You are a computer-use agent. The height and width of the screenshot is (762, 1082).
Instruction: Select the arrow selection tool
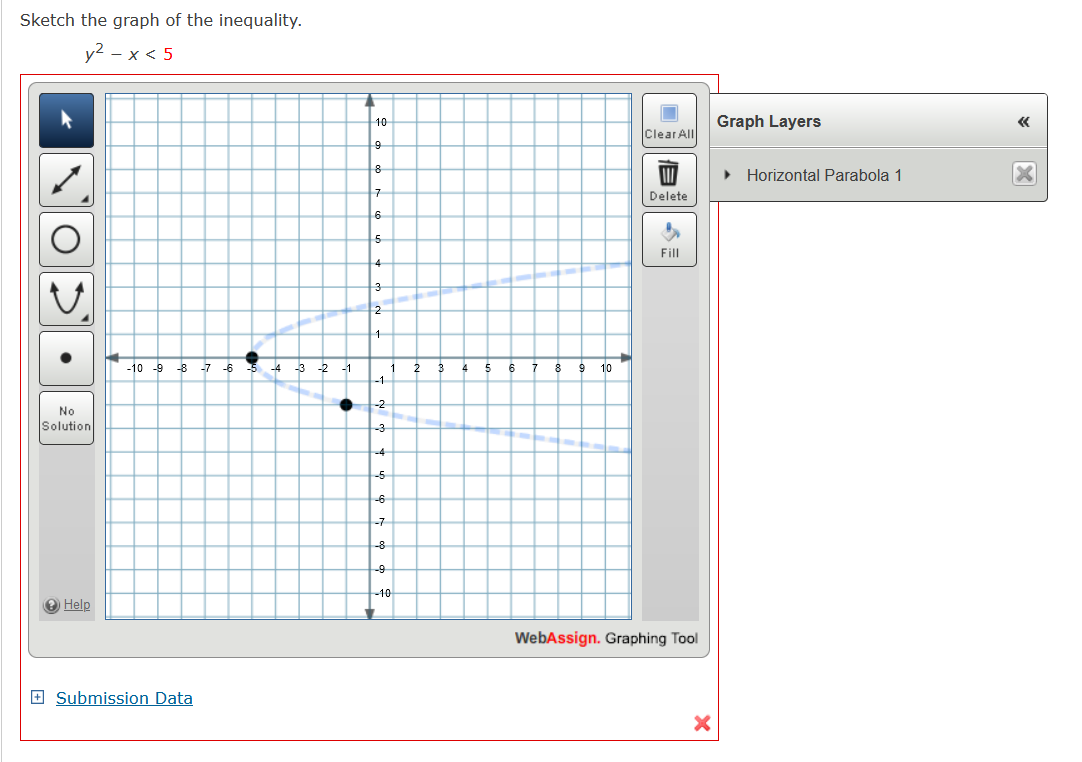[x=65, y=120]
